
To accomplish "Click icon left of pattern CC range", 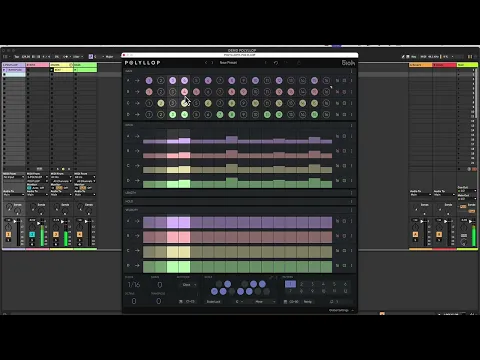I will click(285, 302).
